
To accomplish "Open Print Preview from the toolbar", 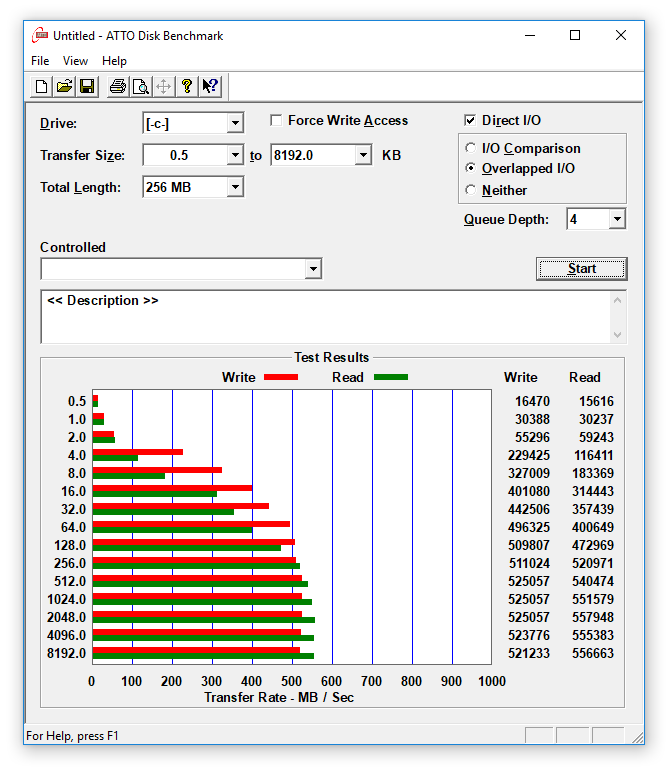I will (x=141, y=86).
